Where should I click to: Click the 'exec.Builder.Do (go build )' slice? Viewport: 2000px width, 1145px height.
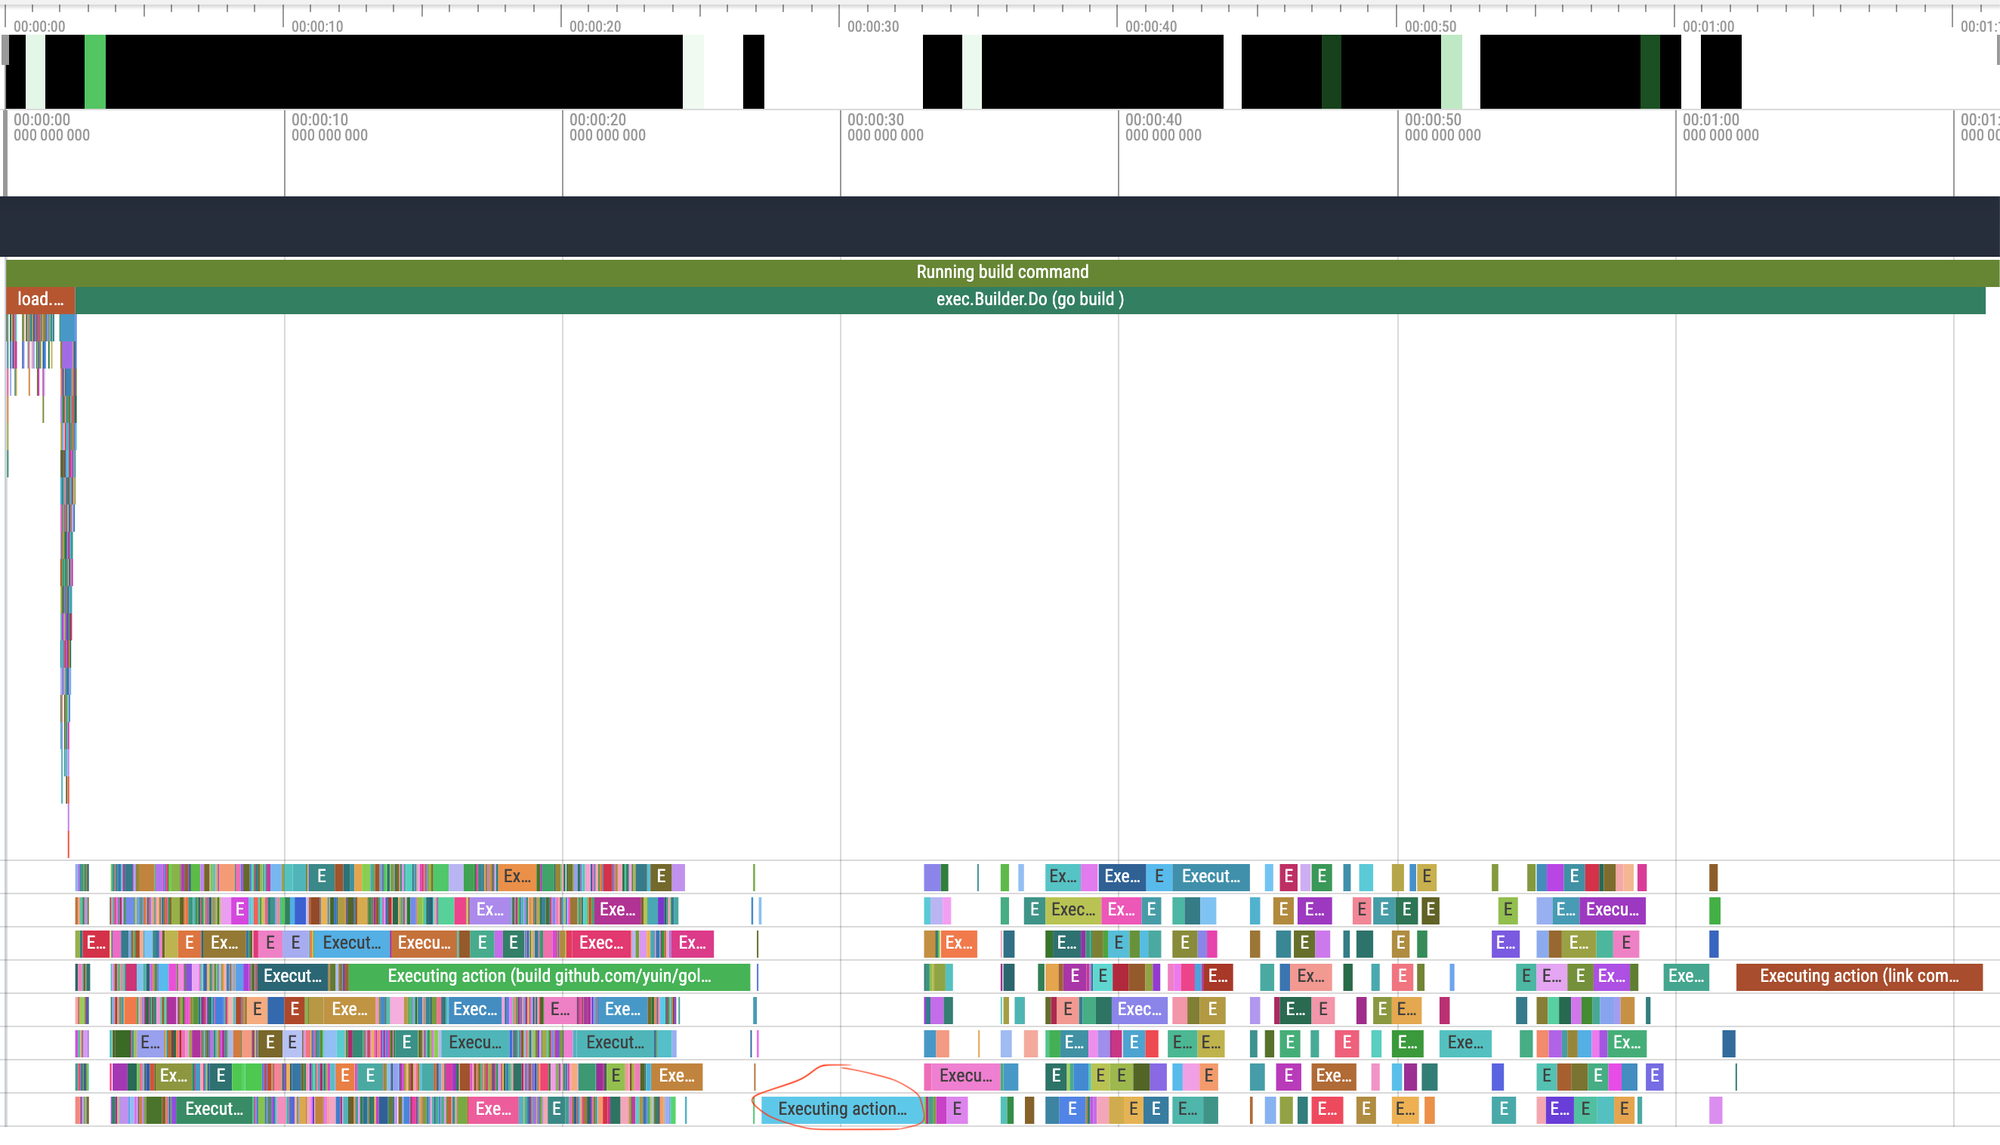click(x=1029, y=299)
